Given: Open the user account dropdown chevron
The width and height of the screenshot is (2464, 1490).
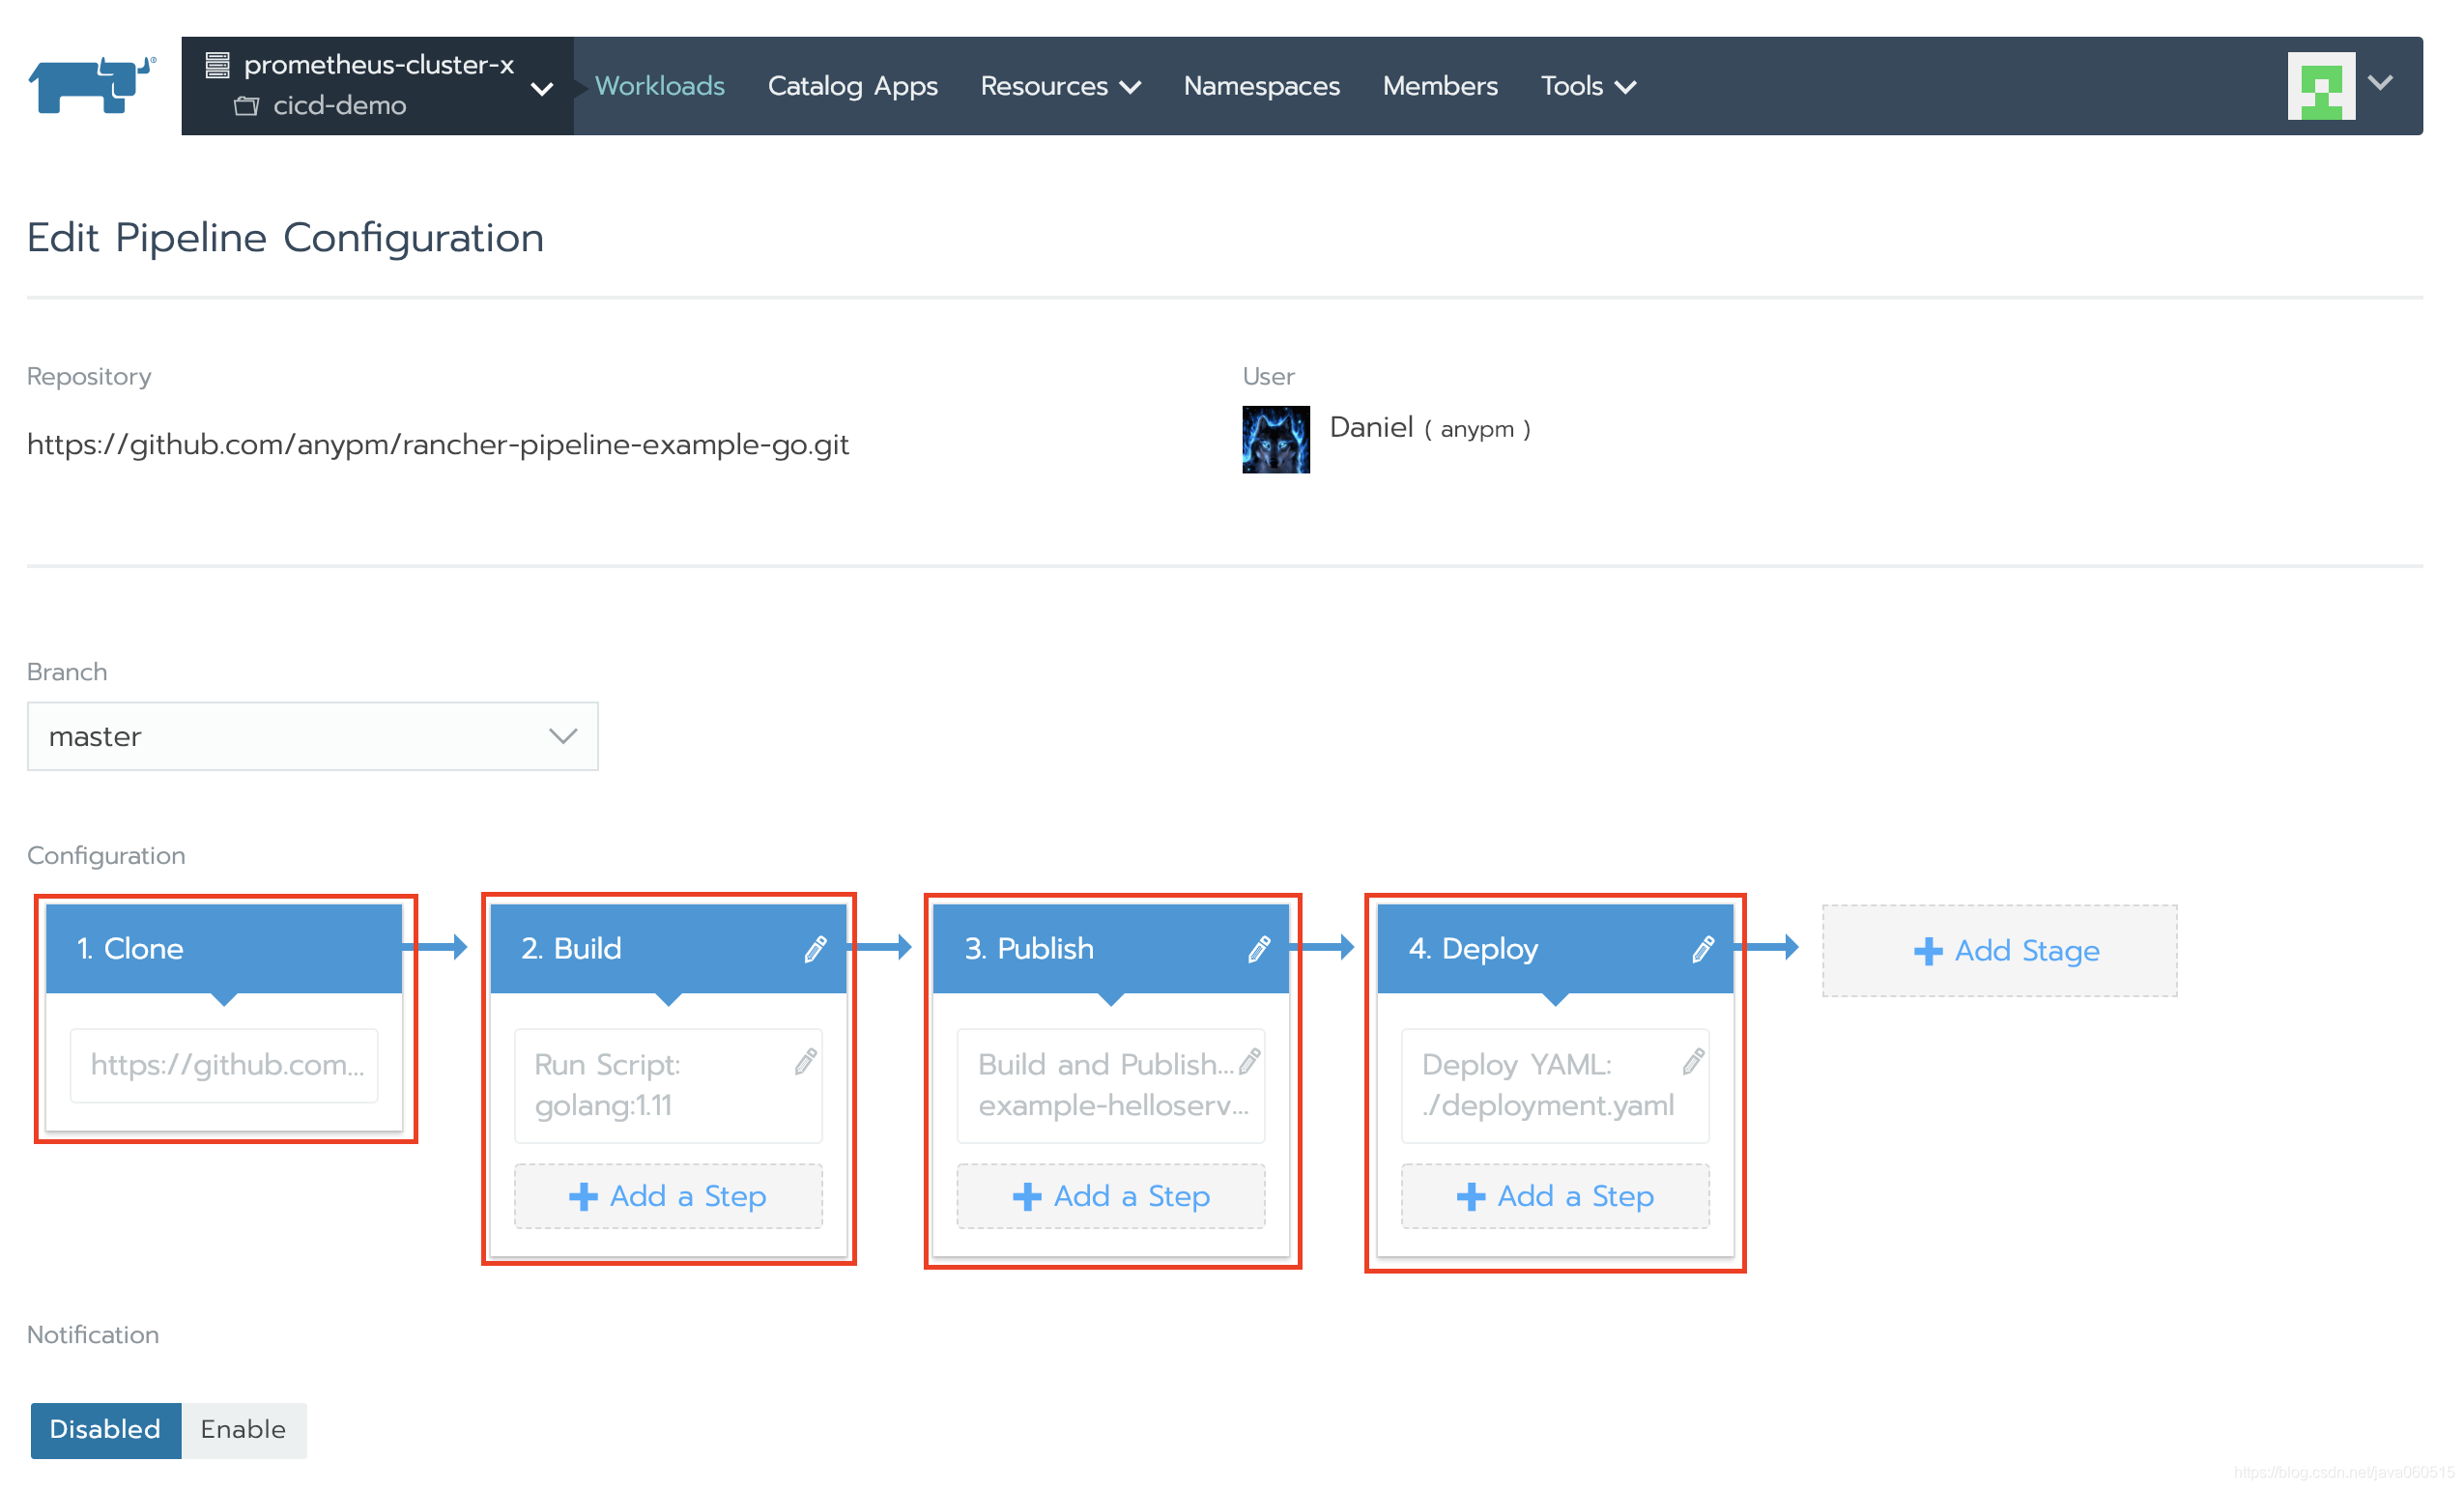Looking at the screenshot, I should (x=2380, y=83).
